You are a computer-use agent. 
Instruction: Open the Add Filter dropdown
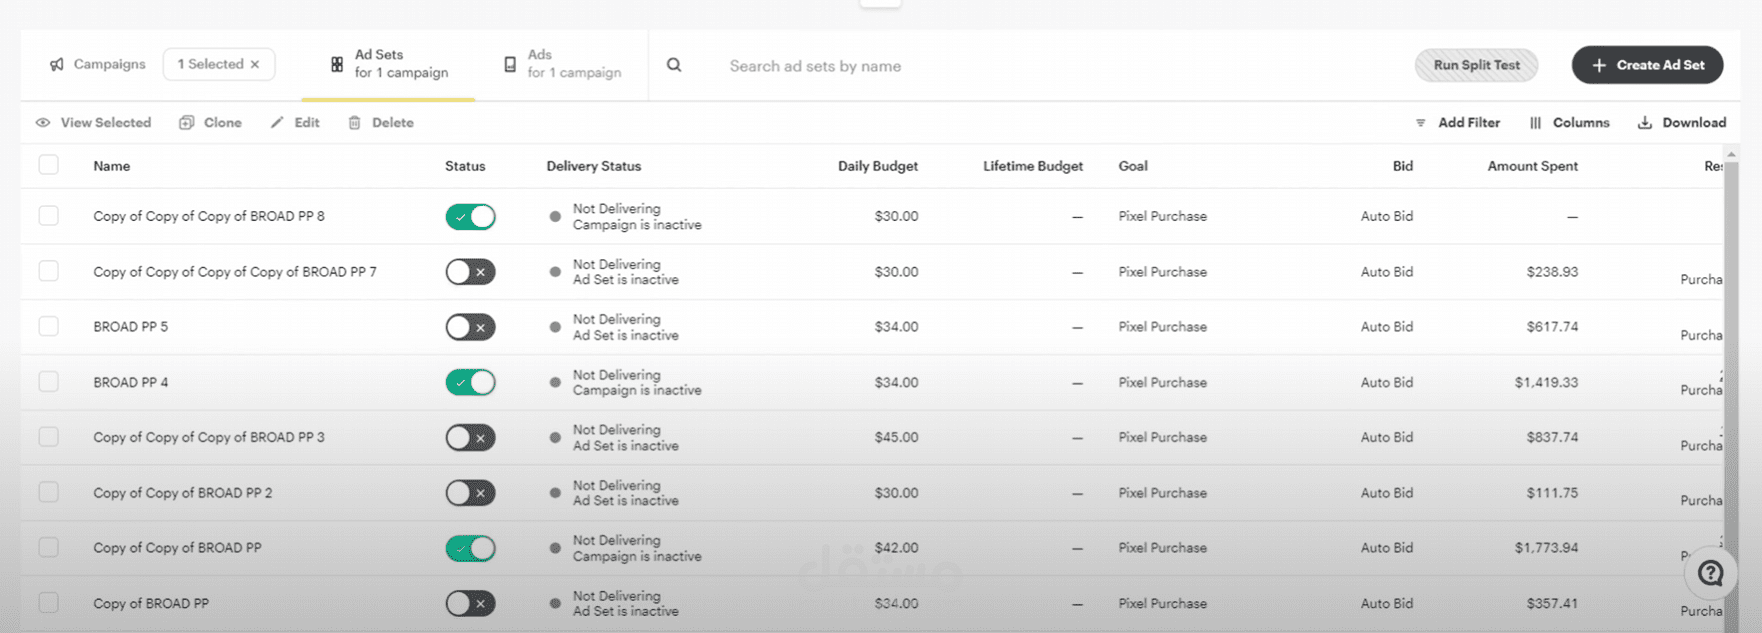1458,123
